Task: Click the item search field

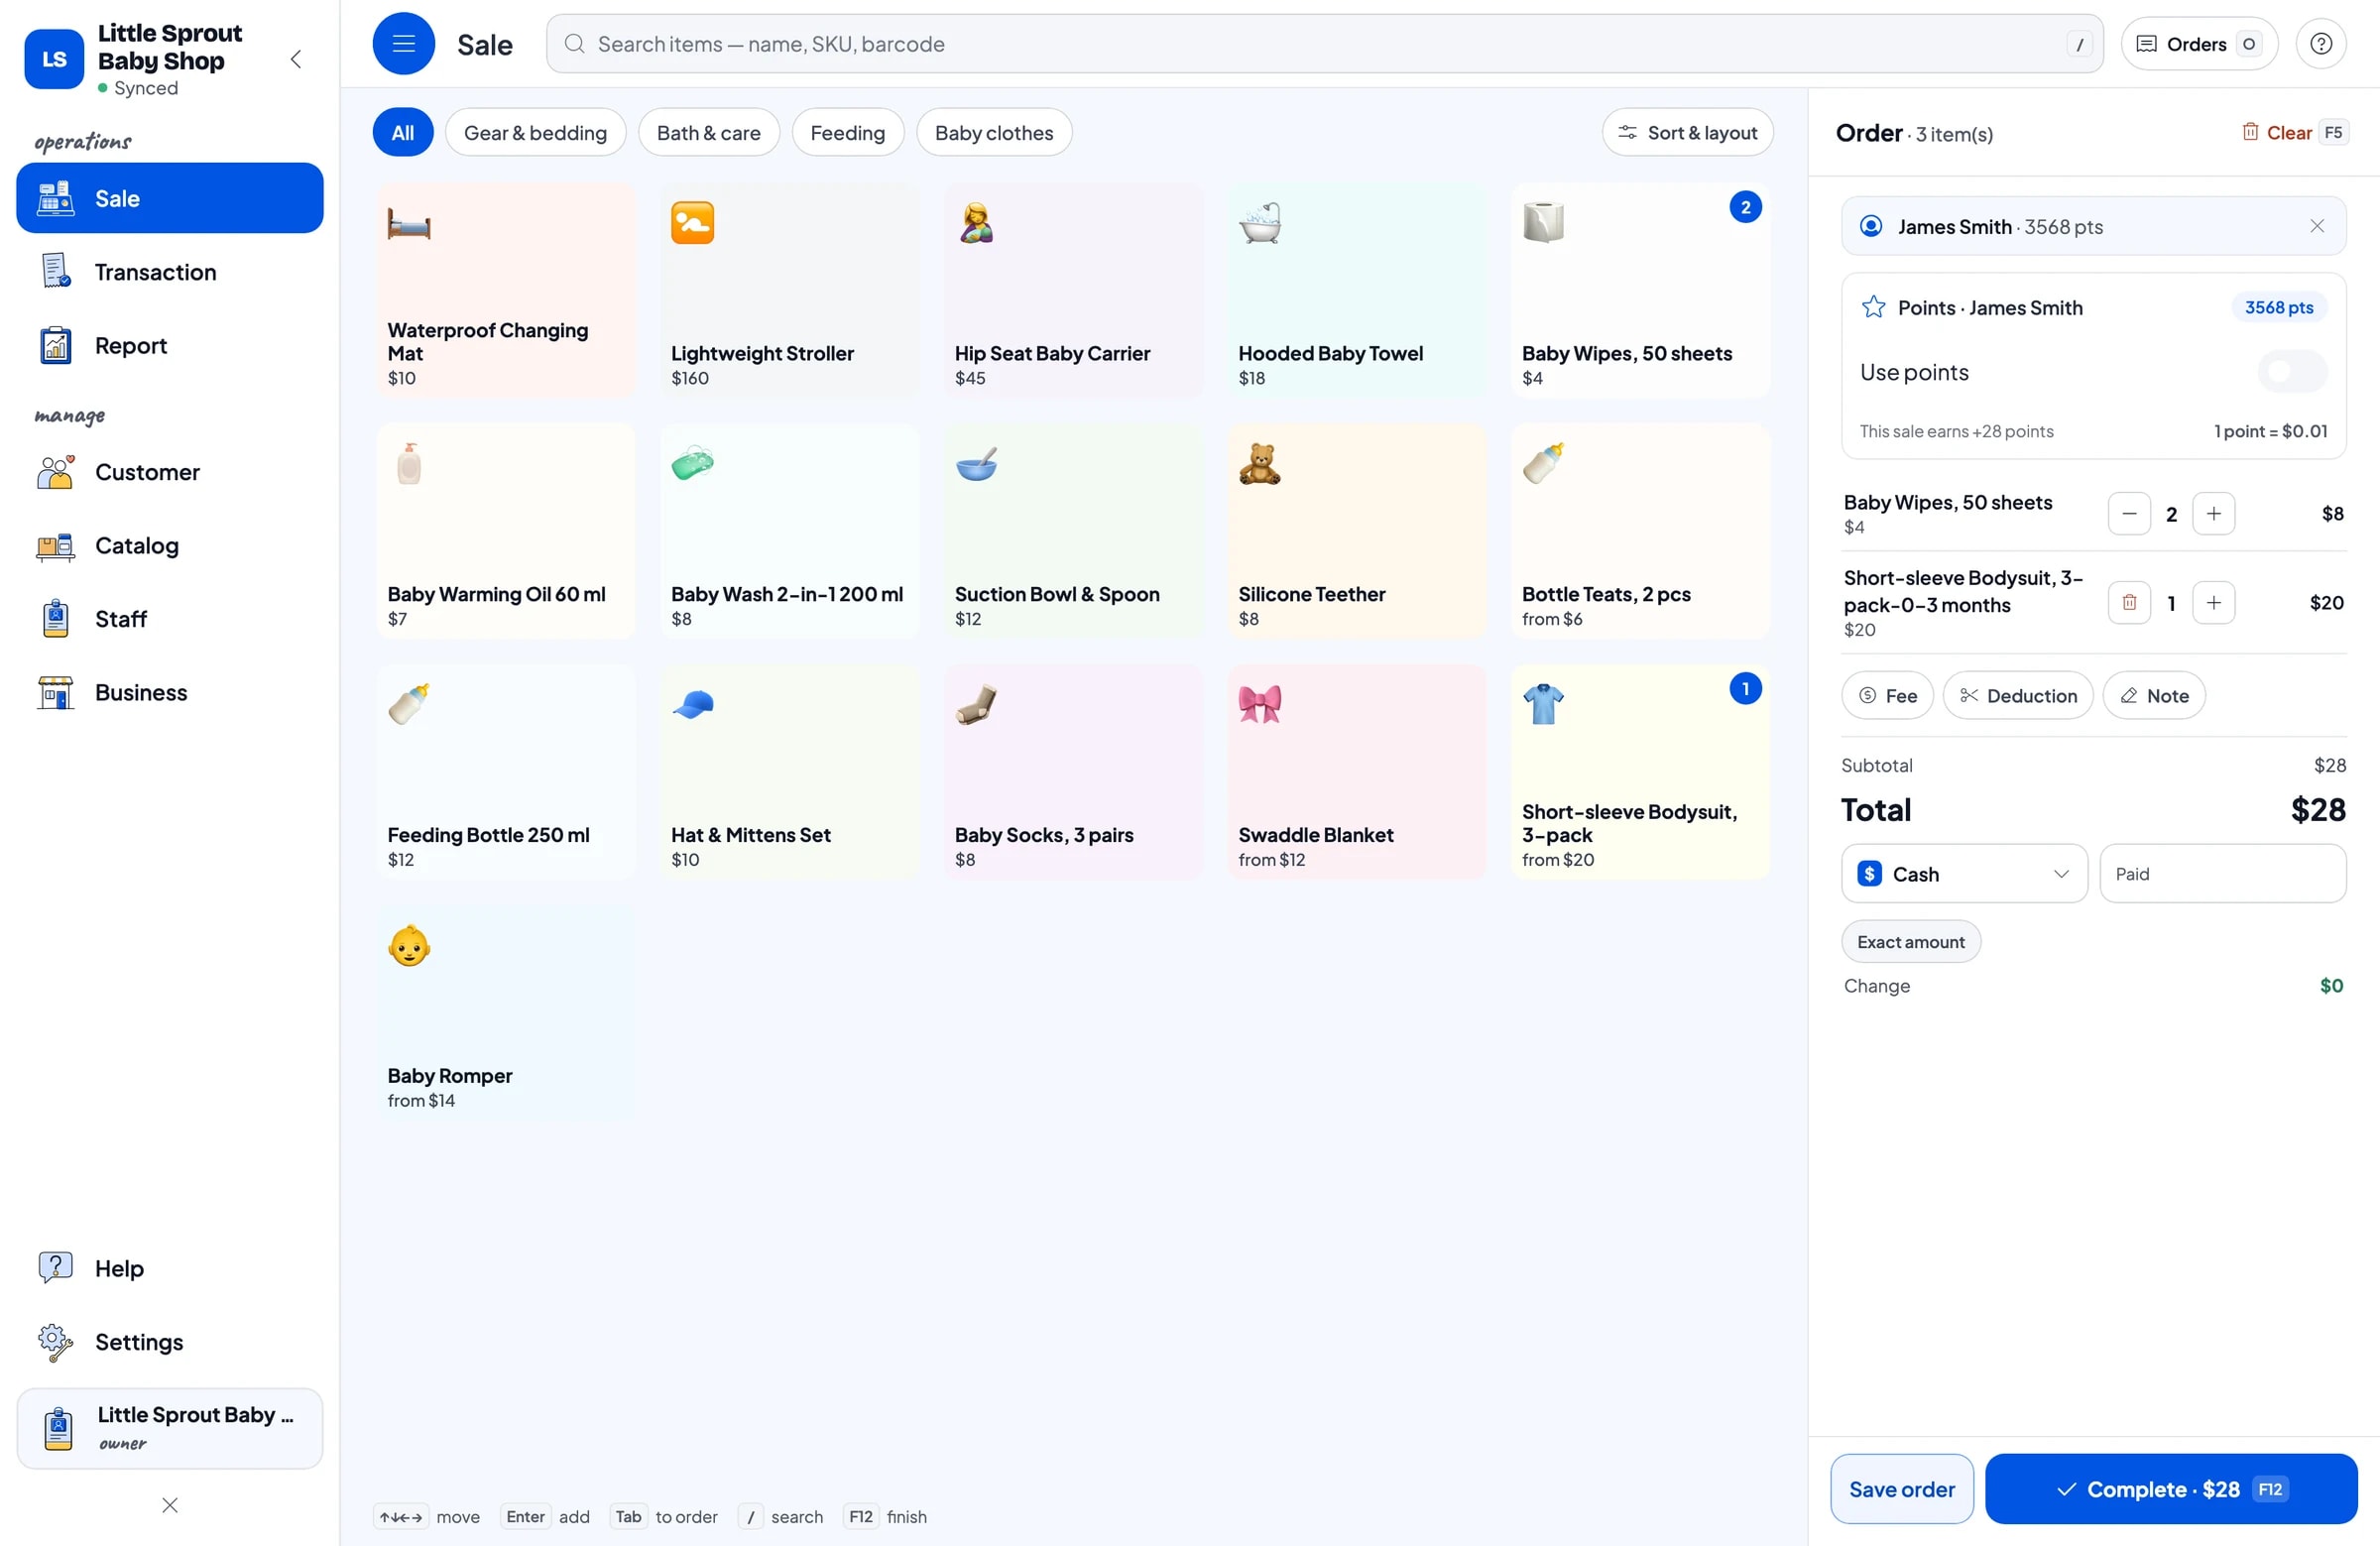Action: point(1324,44)
